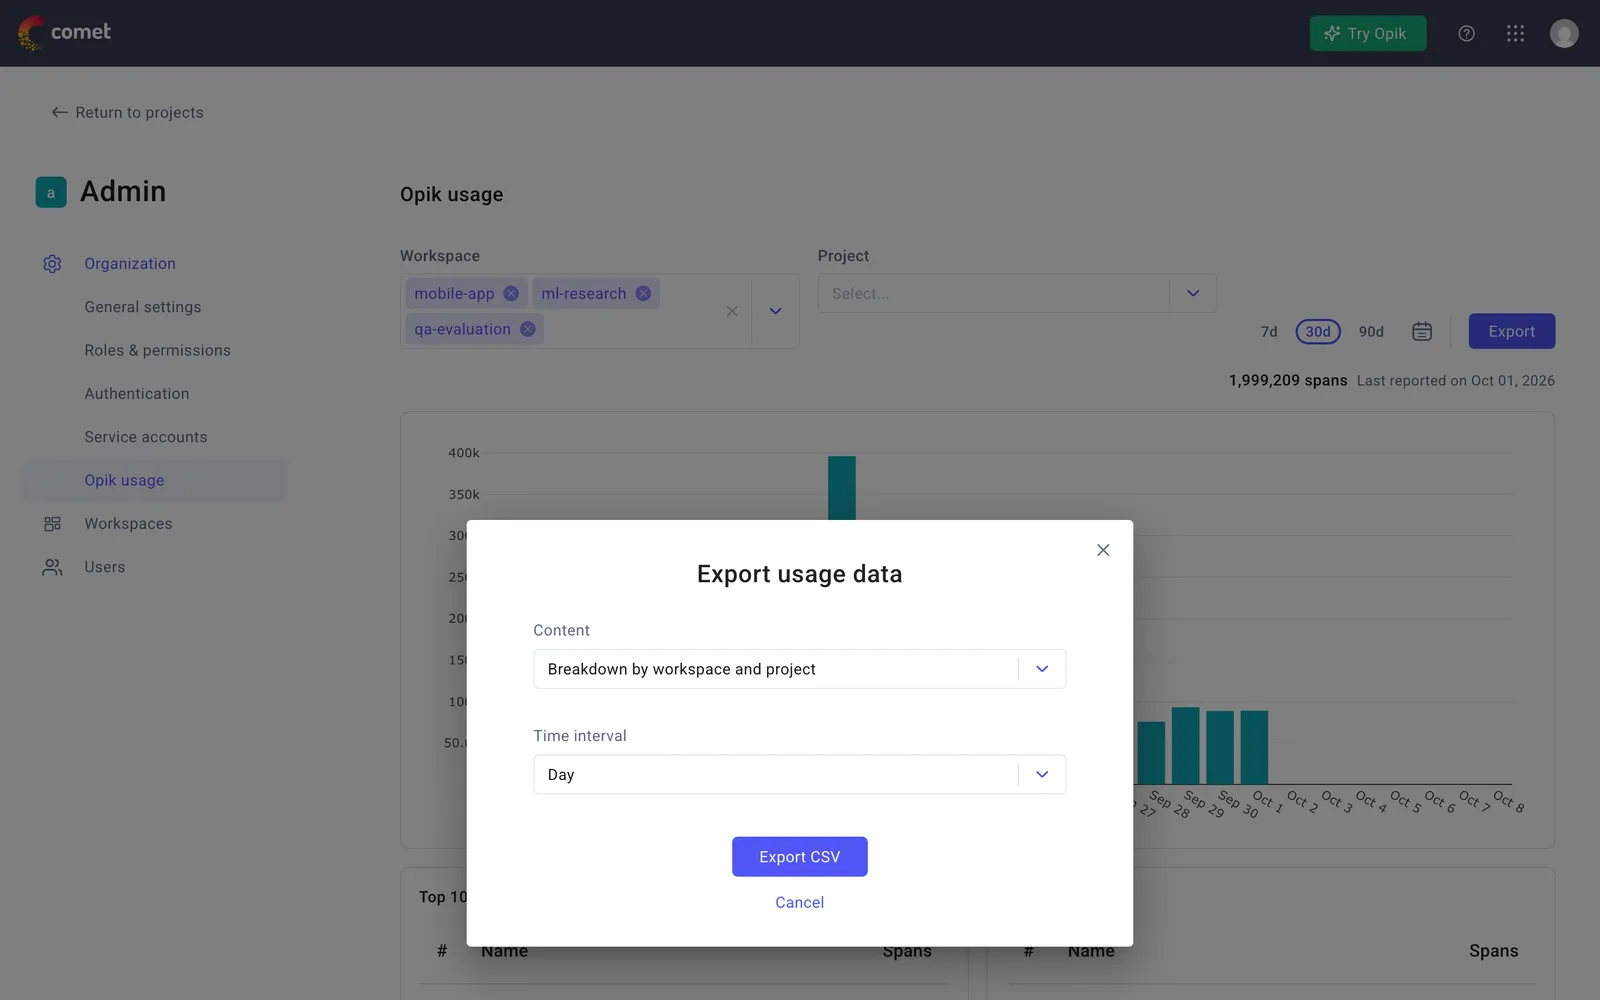This screenshot has height=1000, width=1600.
Task: Click the '1,999,209 spans' total
Action: 1288,381
